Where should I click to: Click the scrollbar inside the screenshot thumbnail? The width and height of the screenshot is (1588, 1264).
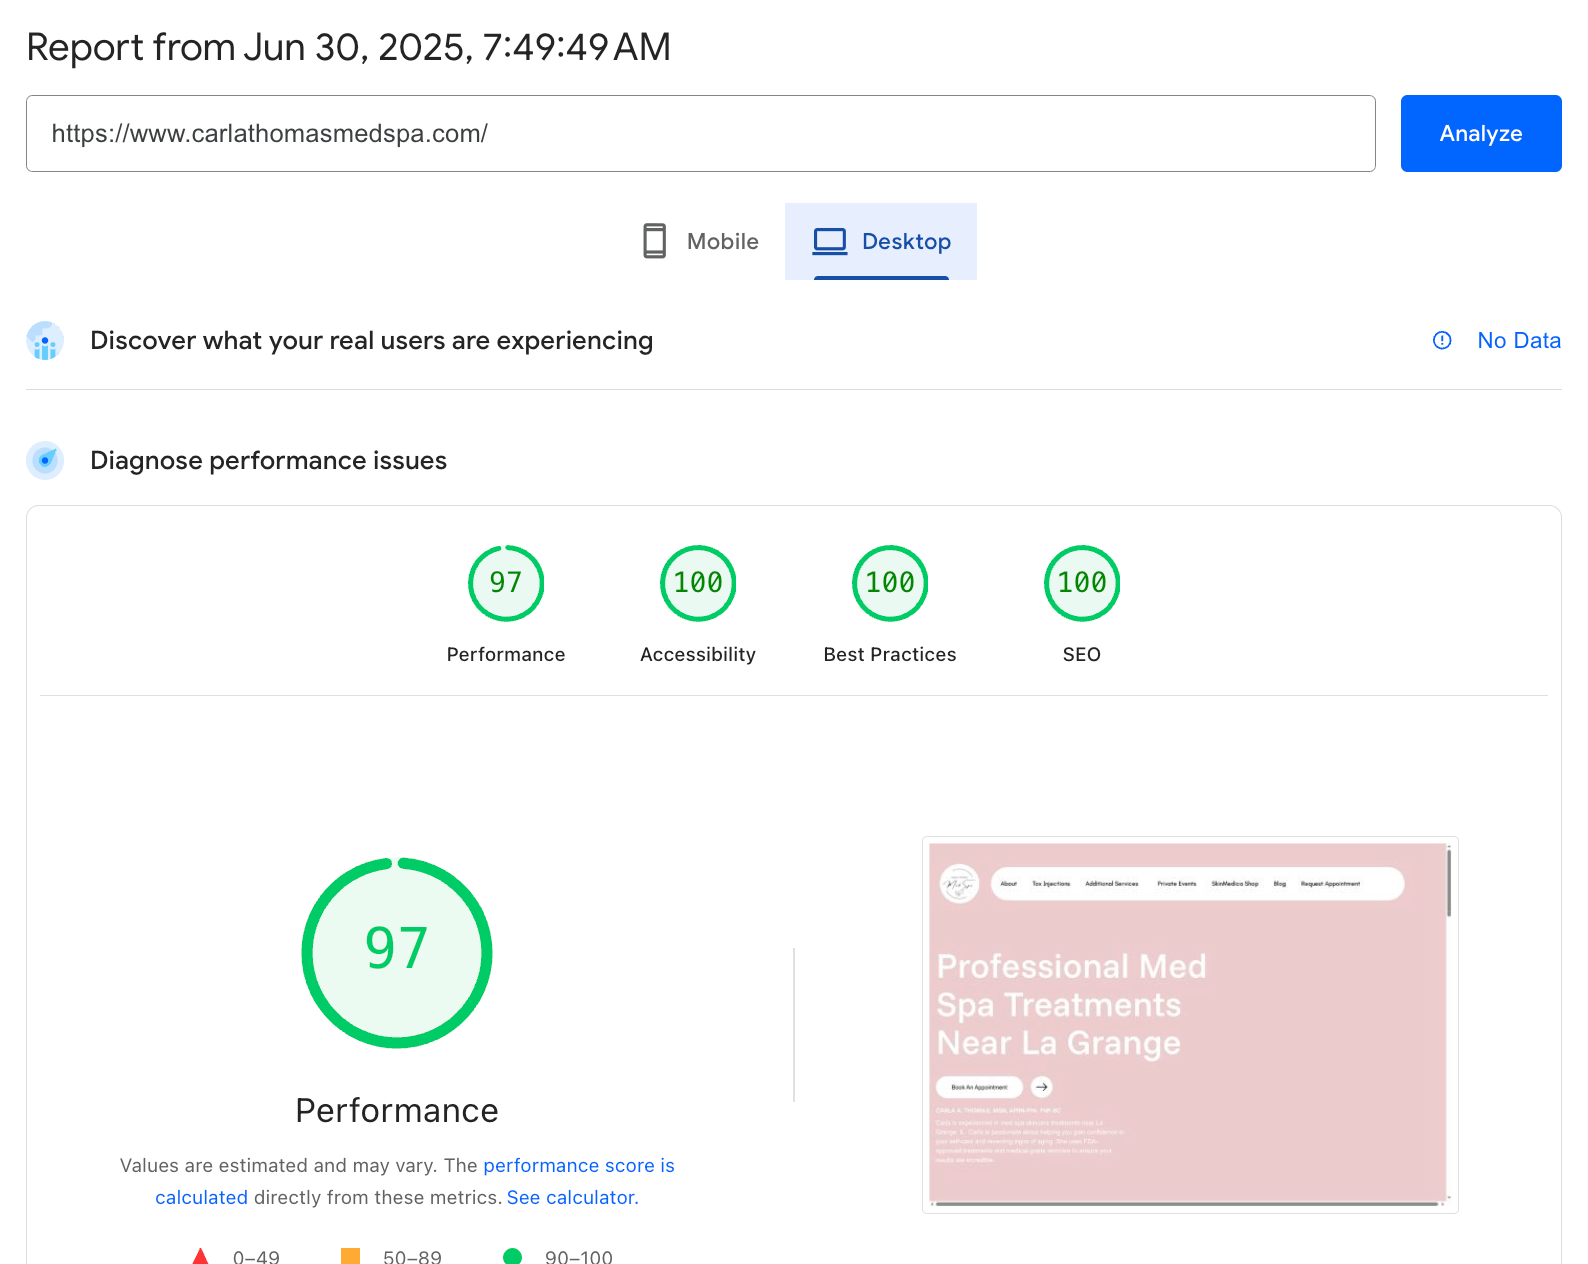point(1449,882)
